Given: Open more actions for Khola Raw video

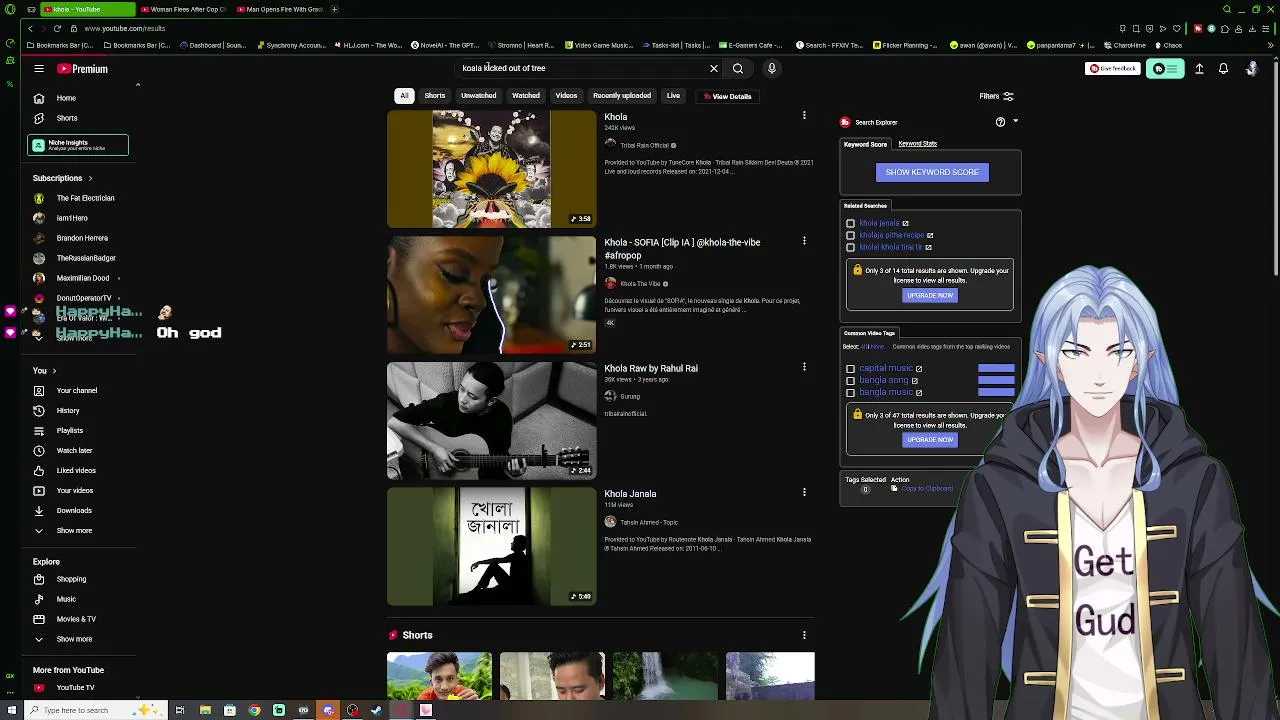Looking at the screenshot, I should pyautogui.click(x=804, y=367).
